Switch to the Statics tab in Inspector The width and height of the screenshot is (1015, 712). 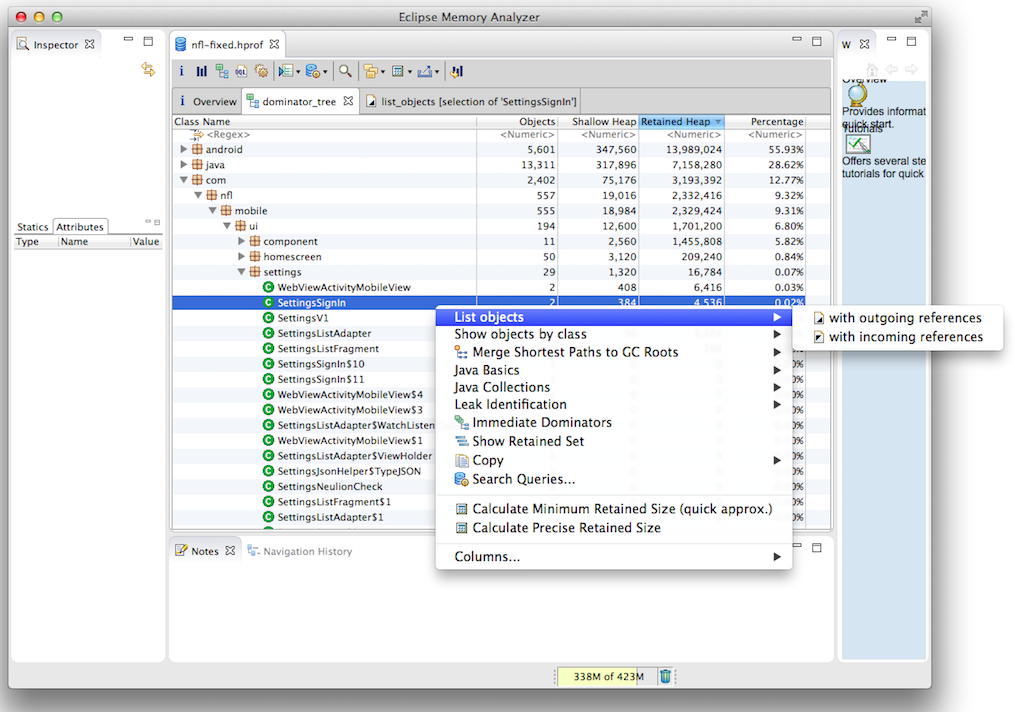32,227
